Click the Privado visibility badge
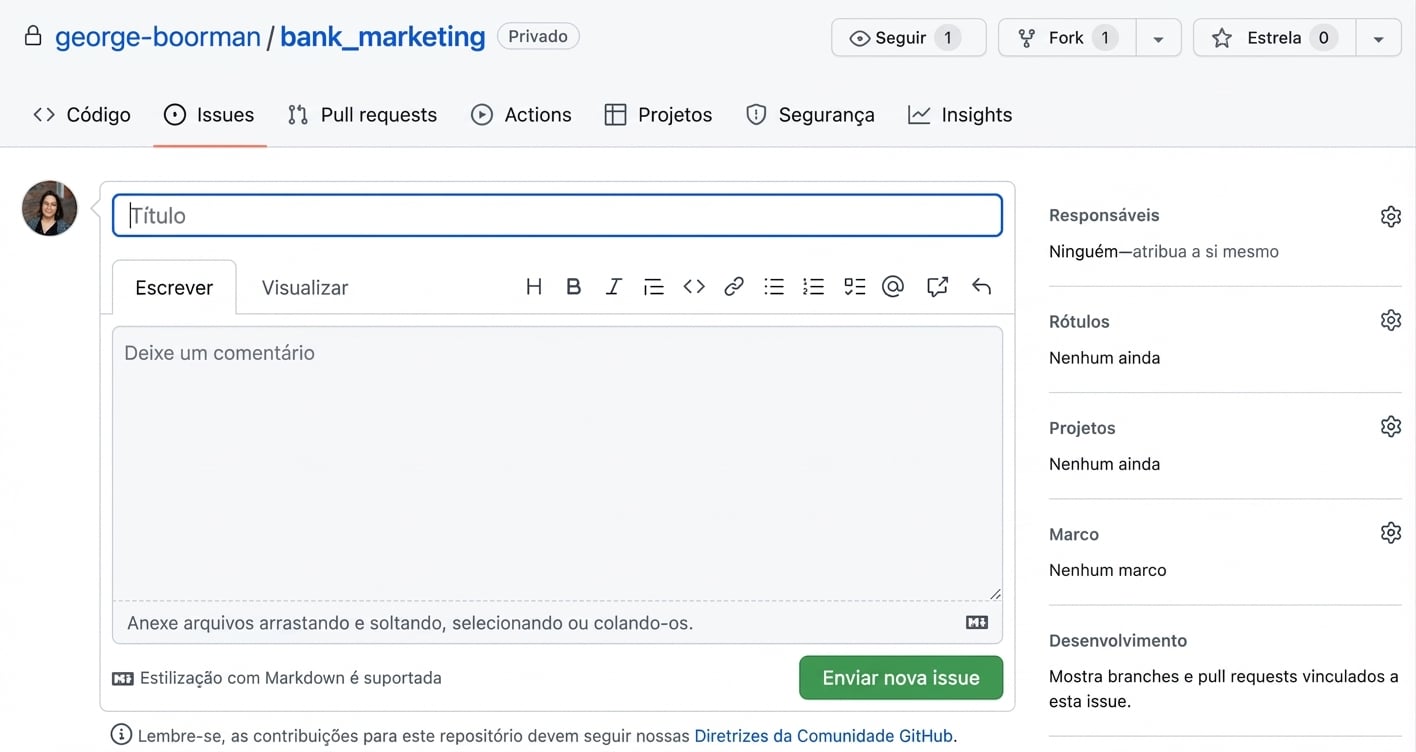 pos(538,37)
